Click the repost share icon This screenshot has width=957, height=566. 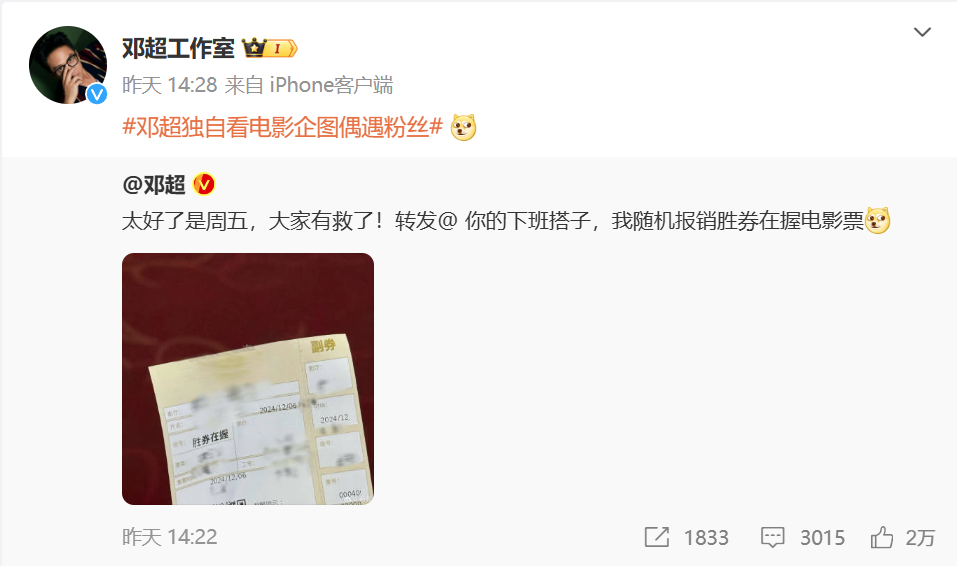(657, 537)
